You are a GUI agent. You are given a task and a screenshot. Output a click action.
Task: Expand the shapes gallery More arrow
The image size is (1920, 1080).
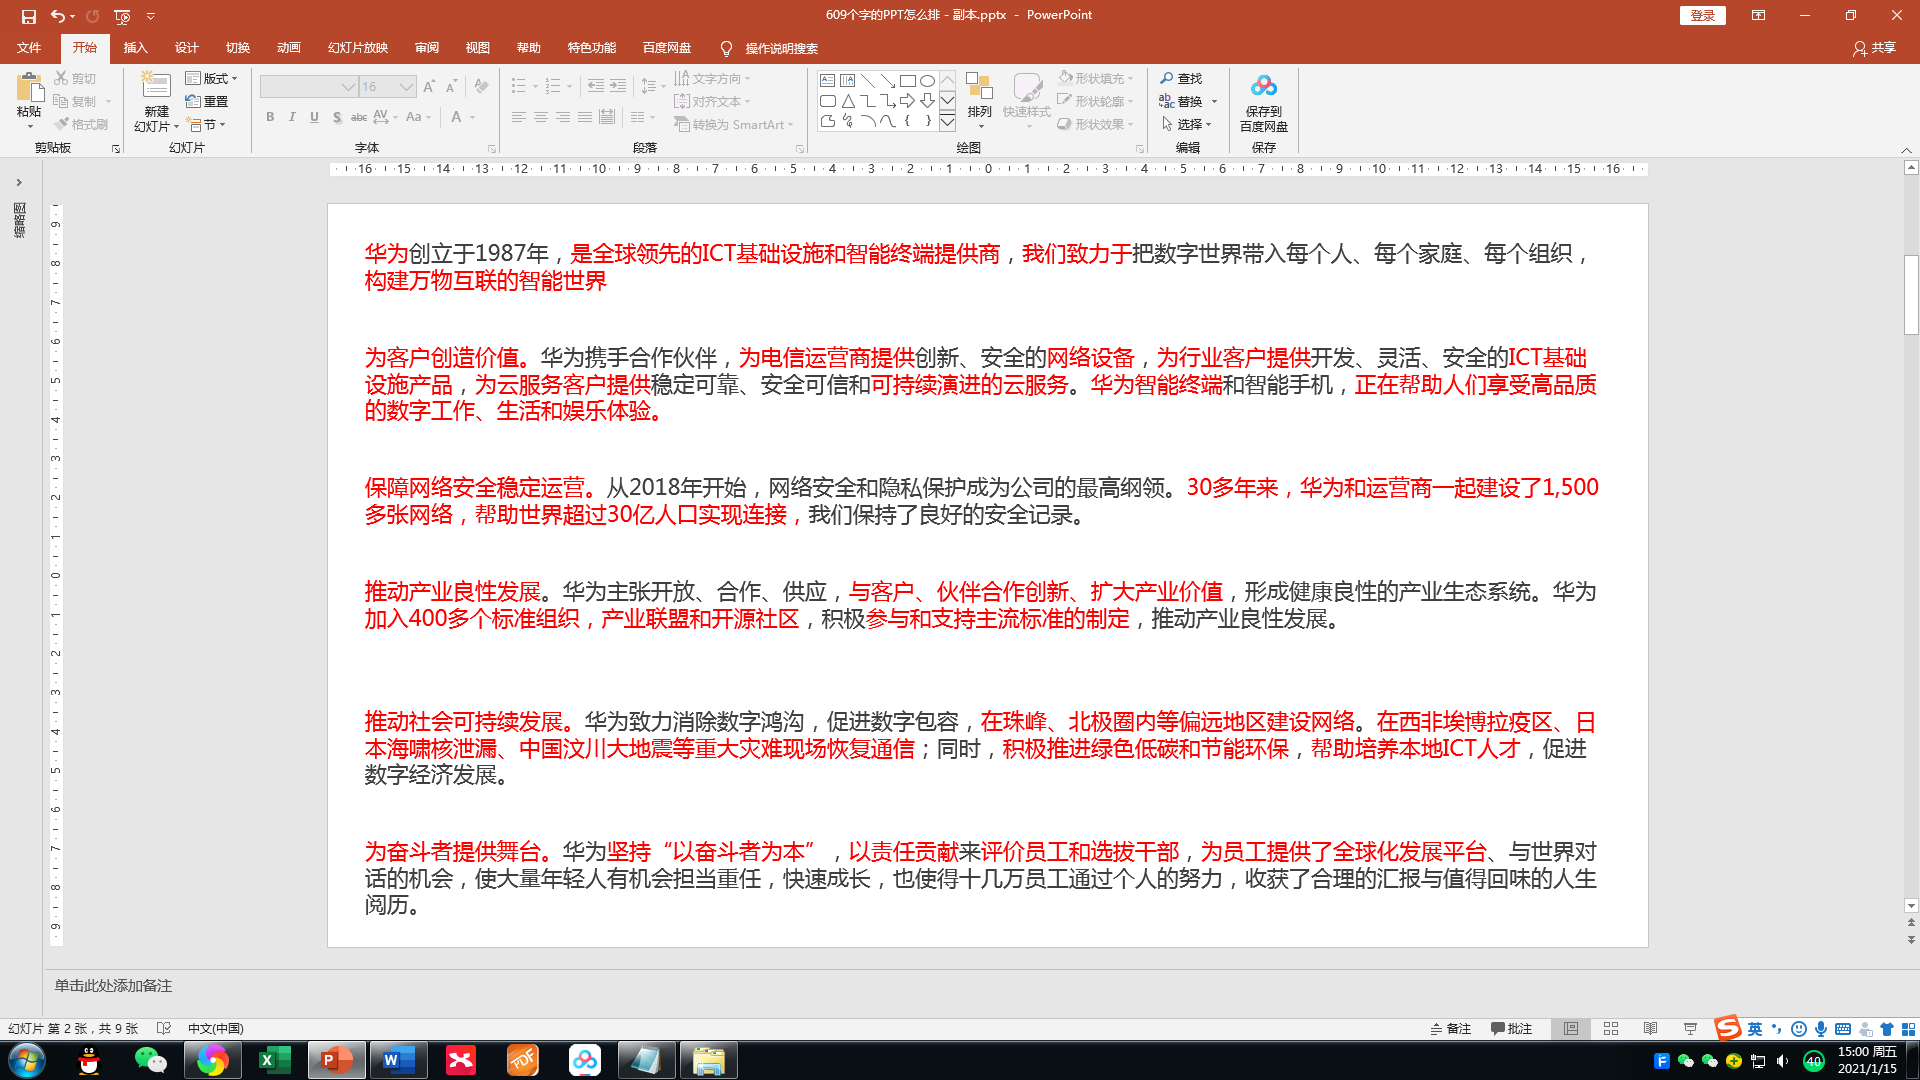(947, 122)
